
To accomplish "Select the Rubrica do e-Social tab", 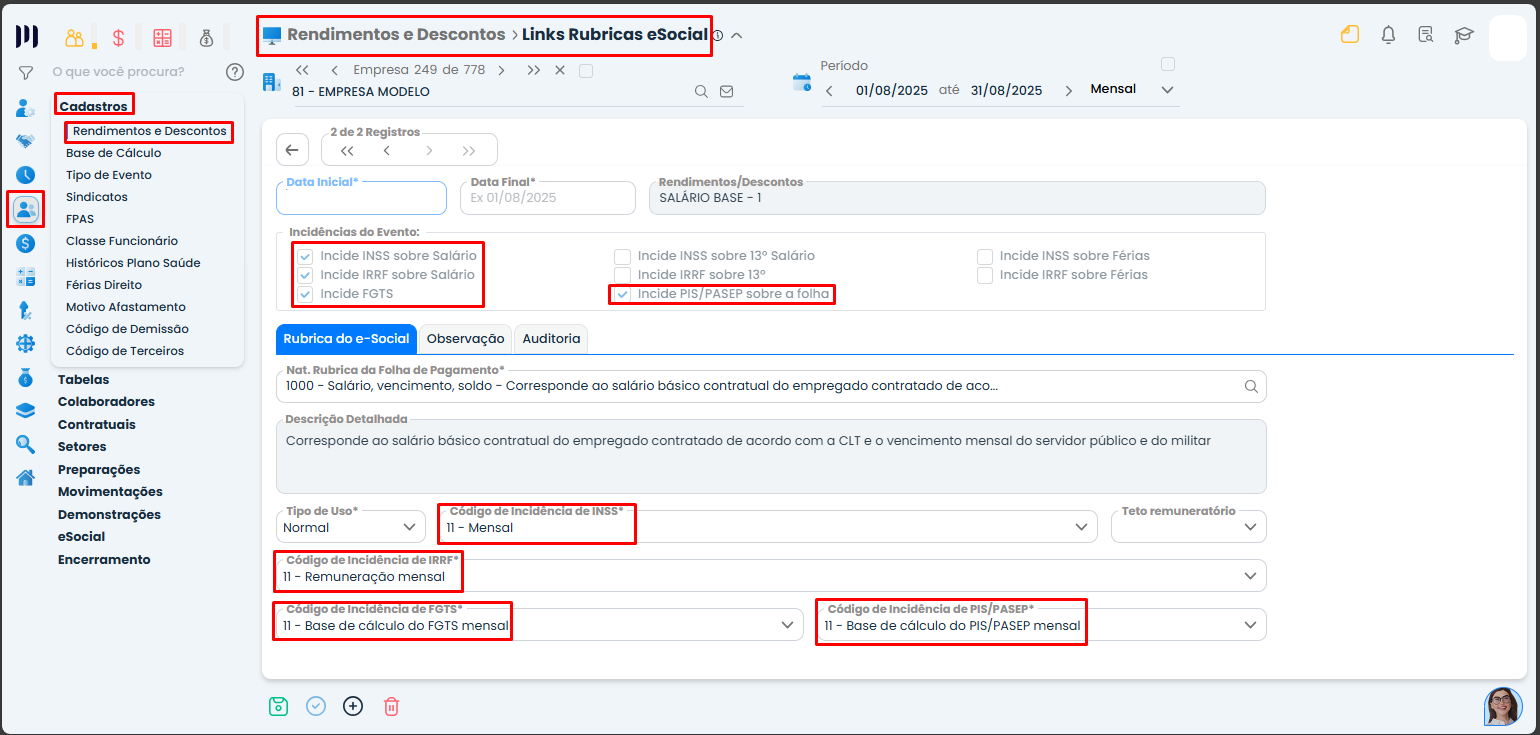I will click(x=346, y=339).
